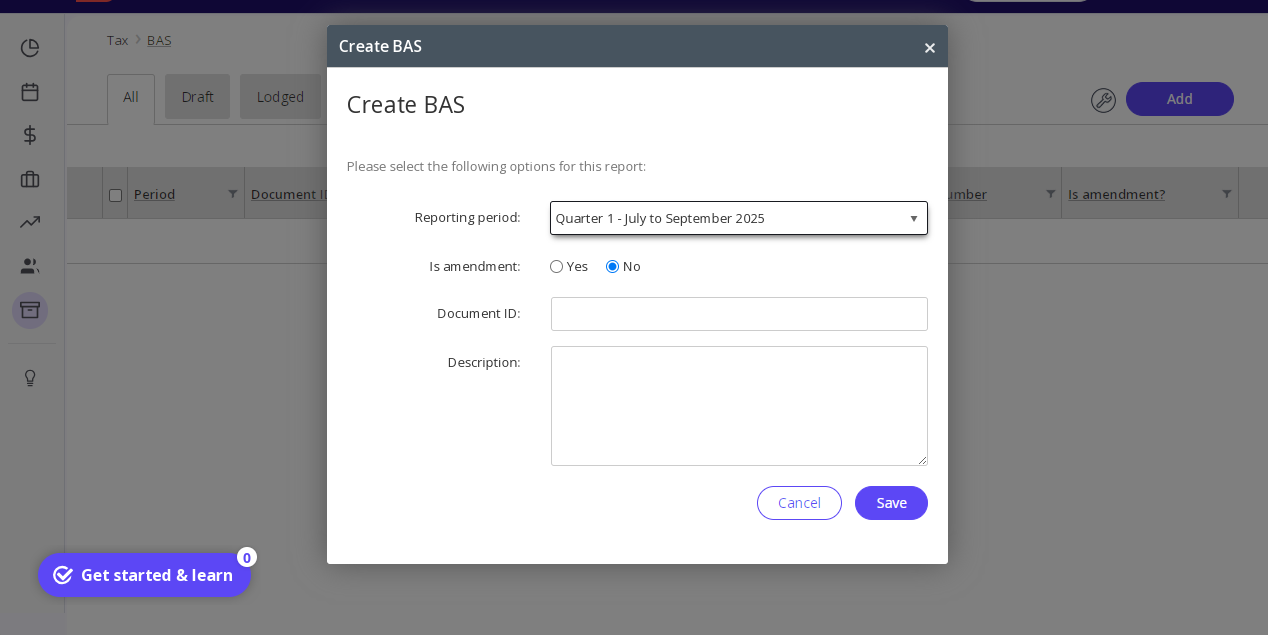The height and width of the screenshot is (635, 1268).
Task: Switch to the All tab
Action: pos(131,98)
